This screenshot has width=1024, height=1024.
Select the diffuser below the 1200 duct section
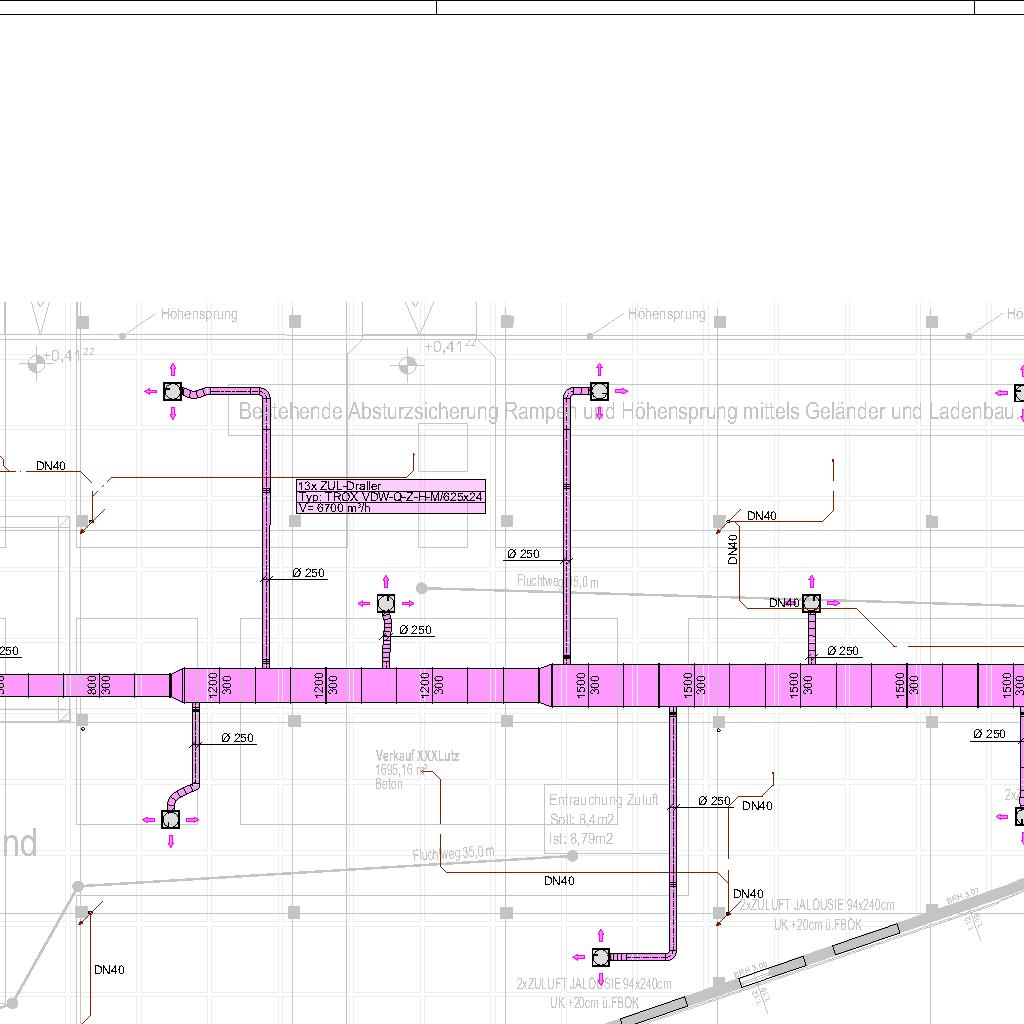[x=170, y=820]
